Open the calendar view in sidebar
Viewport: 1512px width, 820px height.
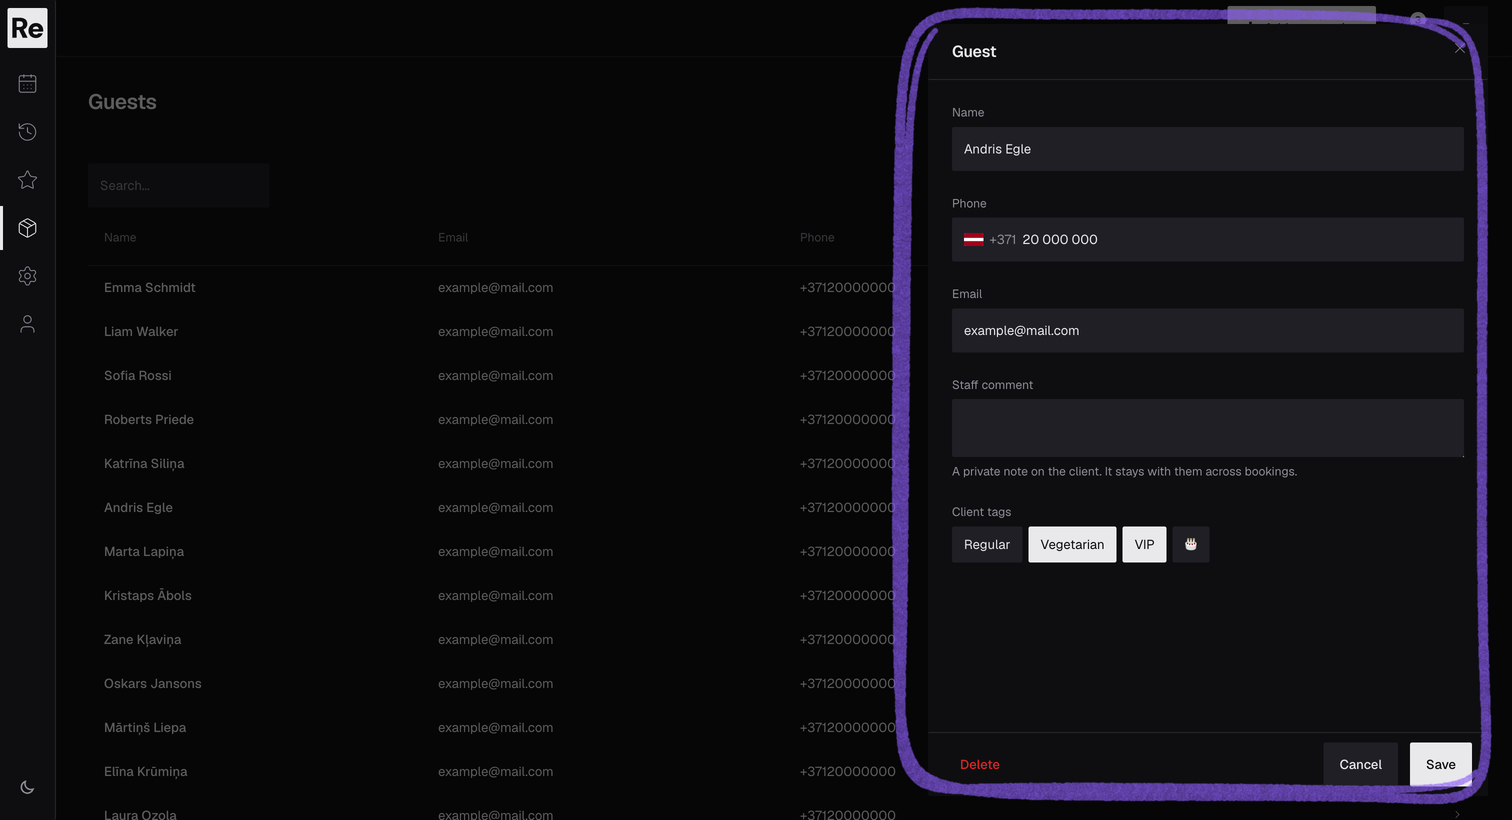click(x=28, y=84)
